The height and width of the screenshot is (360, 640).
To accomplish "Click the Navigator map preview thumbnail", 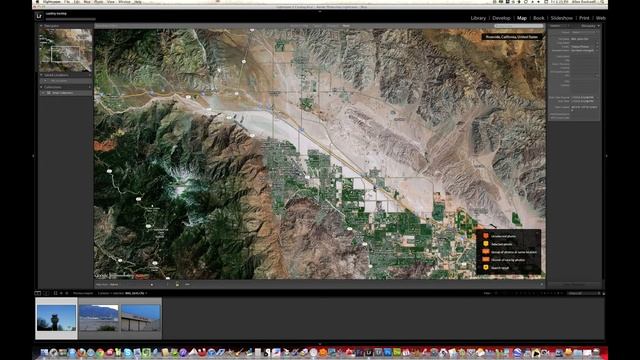I will 65,50.
